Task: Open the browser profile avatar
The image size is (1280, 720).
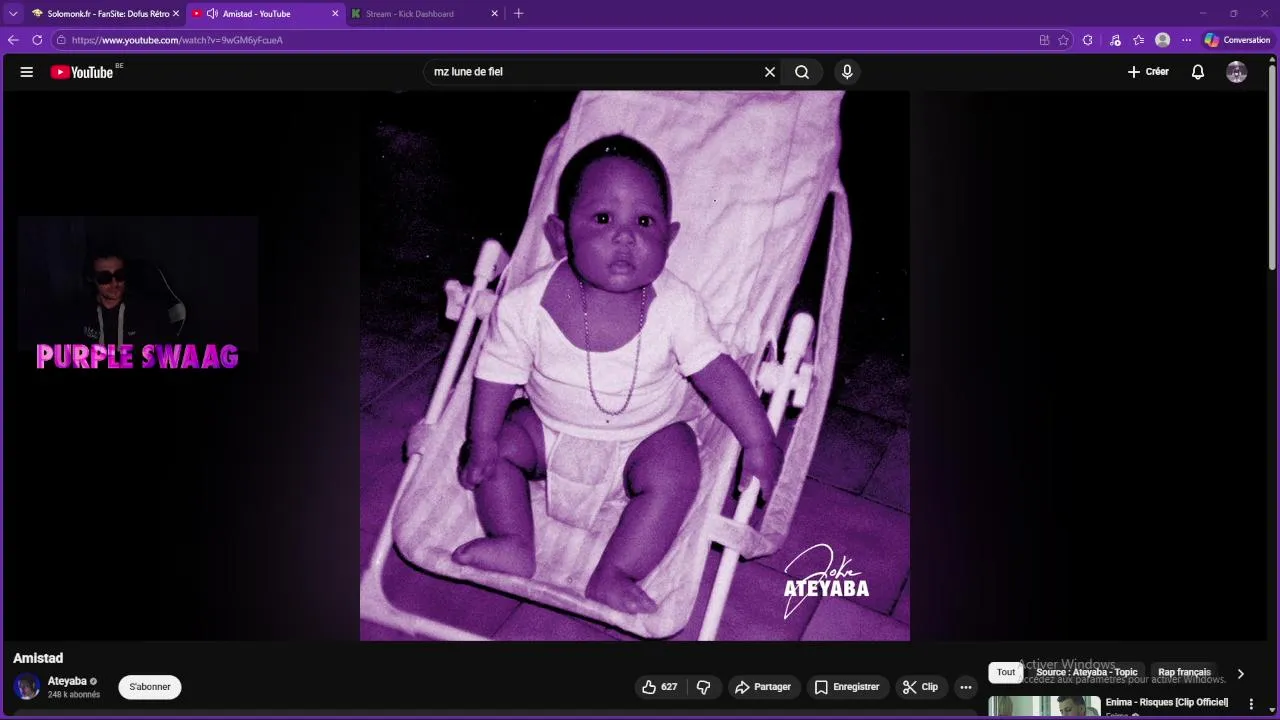Action: 1162,40
